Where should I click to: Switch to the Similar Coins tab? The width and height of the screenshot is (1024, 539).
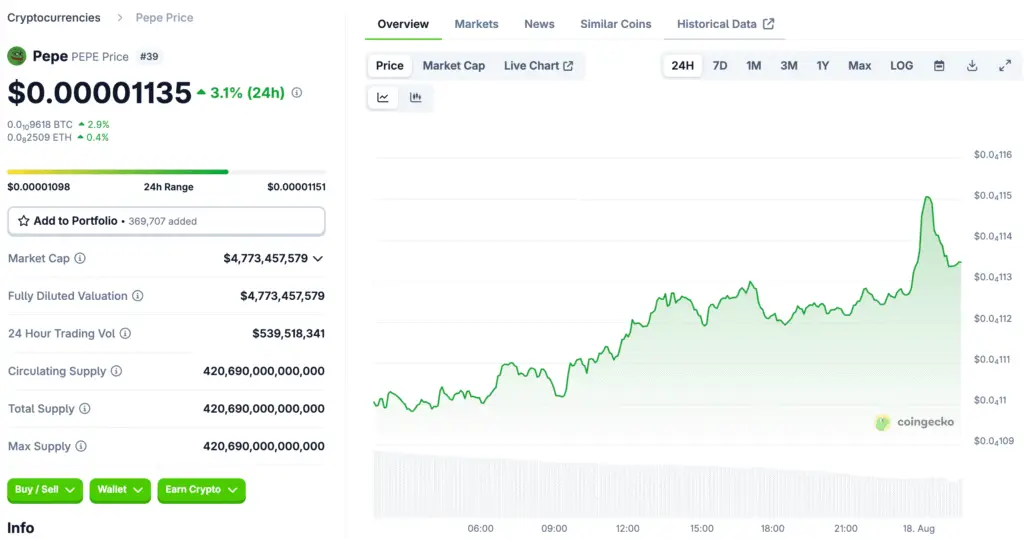point(616,24)
